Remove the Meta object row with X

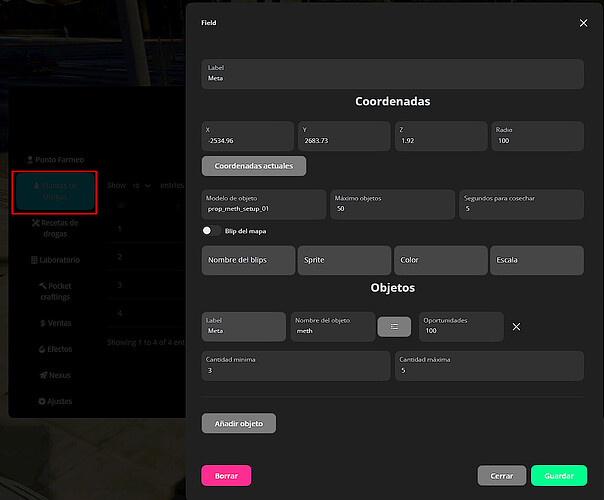click(516, 327)
